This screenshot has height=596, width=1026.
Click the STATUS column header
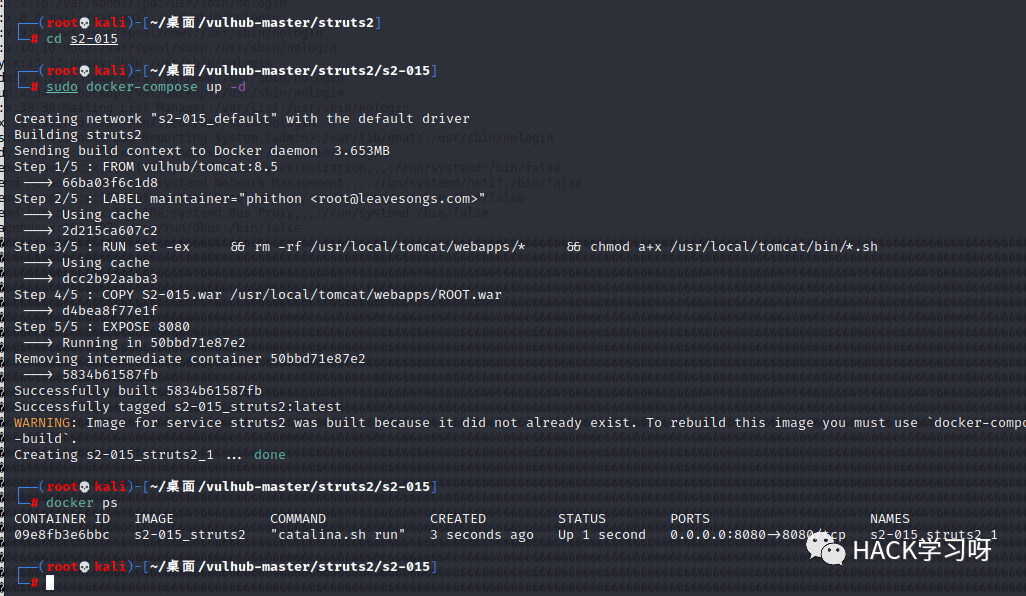click(x=582, y=519)
